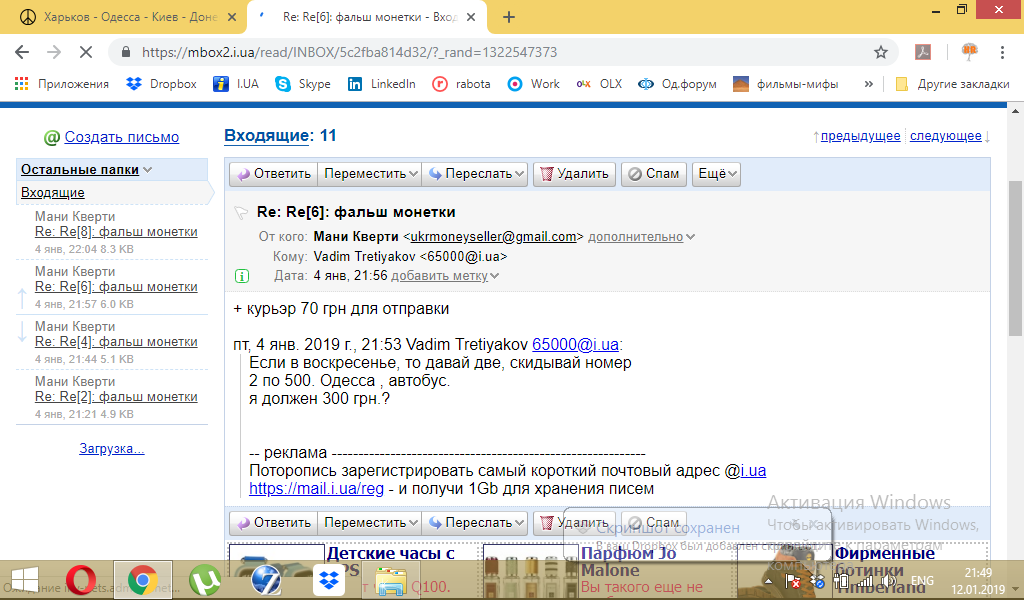Click sender address ukrmoneyseller@gmail.com
This screenshot has width=1024, height=600.
(493, 237)
